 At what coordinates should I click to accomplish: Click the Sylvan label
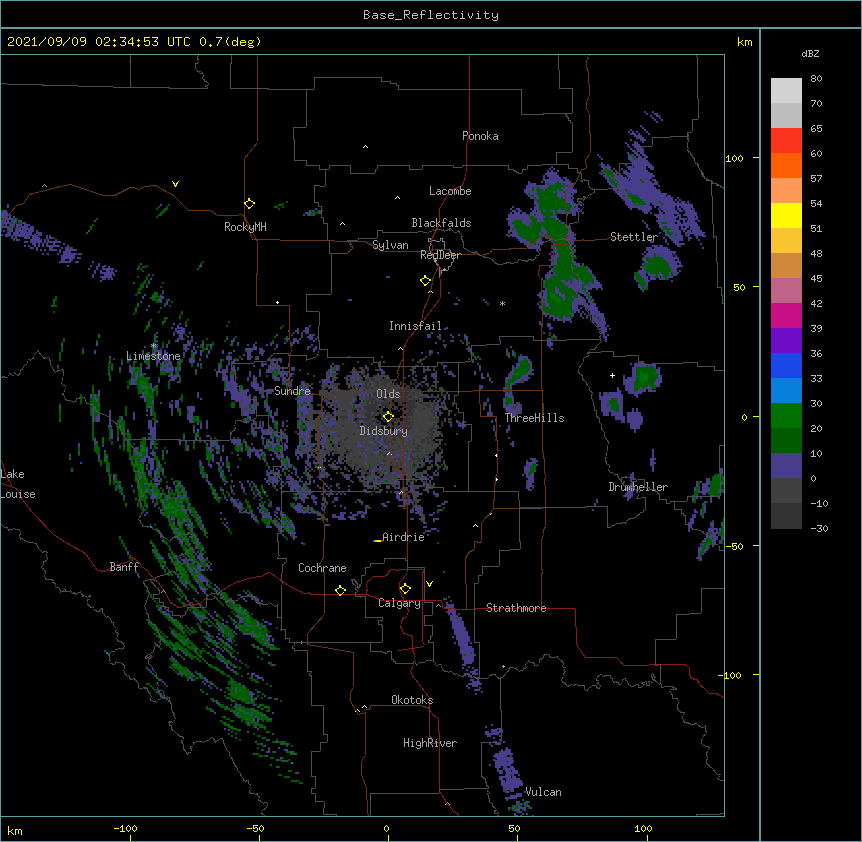tap(390, 245)
